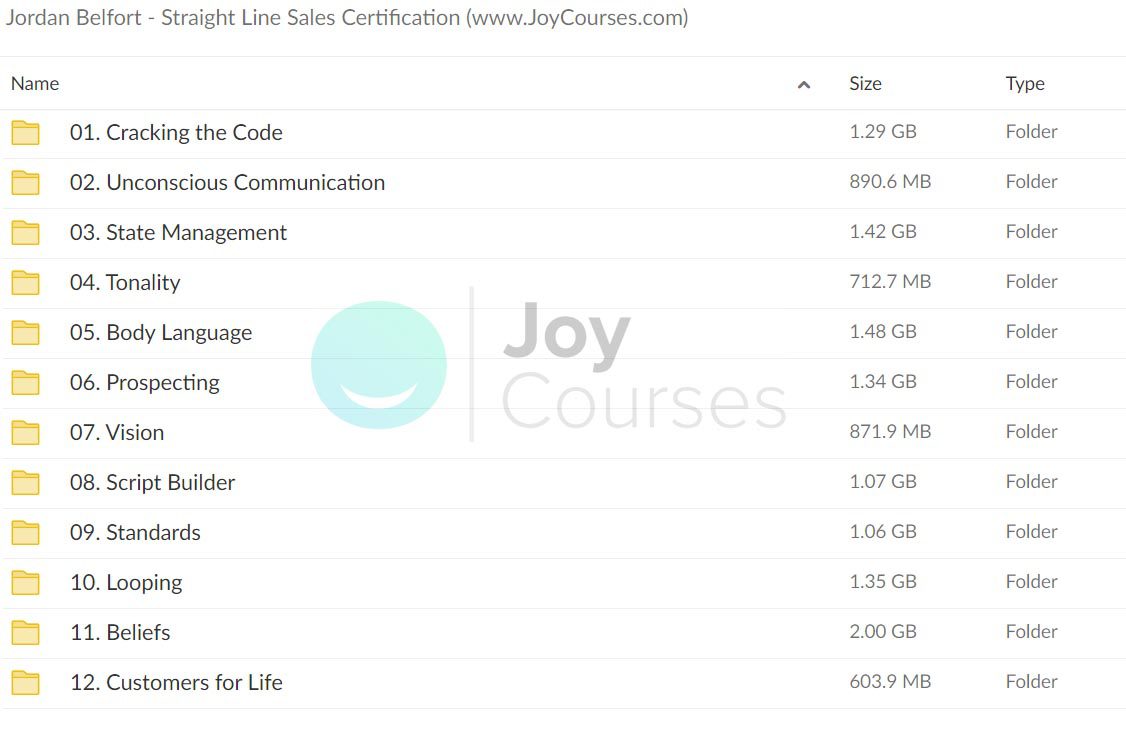Open the 06. Prospecting folder
This screenshot has width=1126, height=732.
(x=144, y=383)
